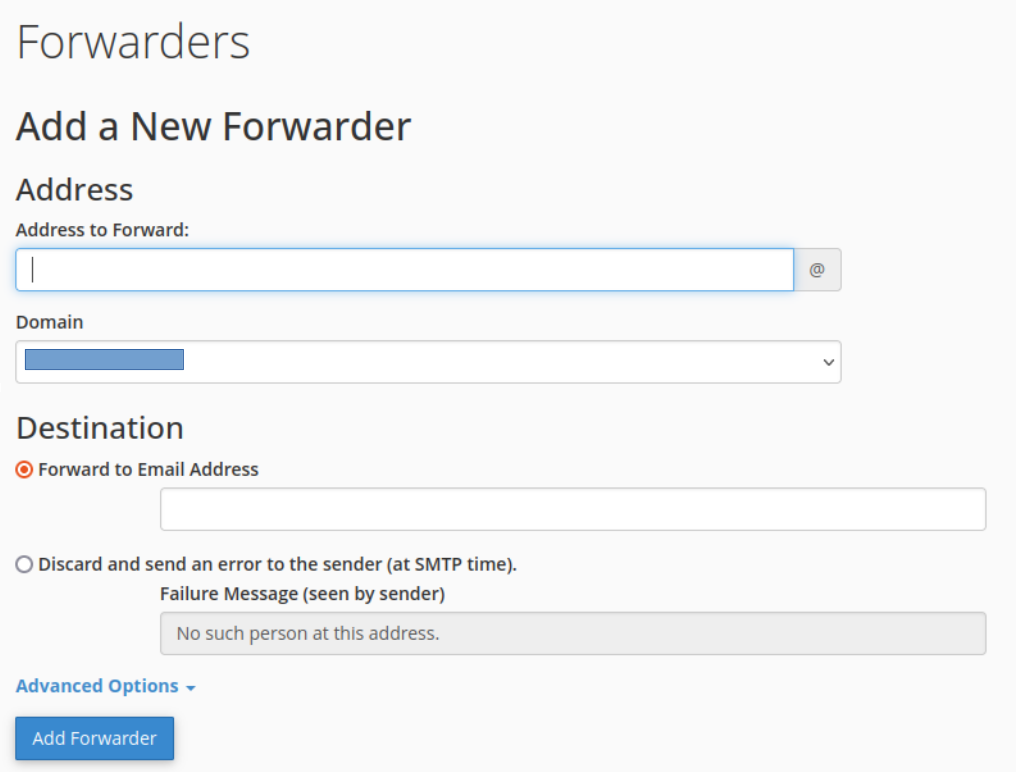The width and height of the screenshot is (1016, 772).
Task: Click the Domain field label
Action: coord(49,322)
